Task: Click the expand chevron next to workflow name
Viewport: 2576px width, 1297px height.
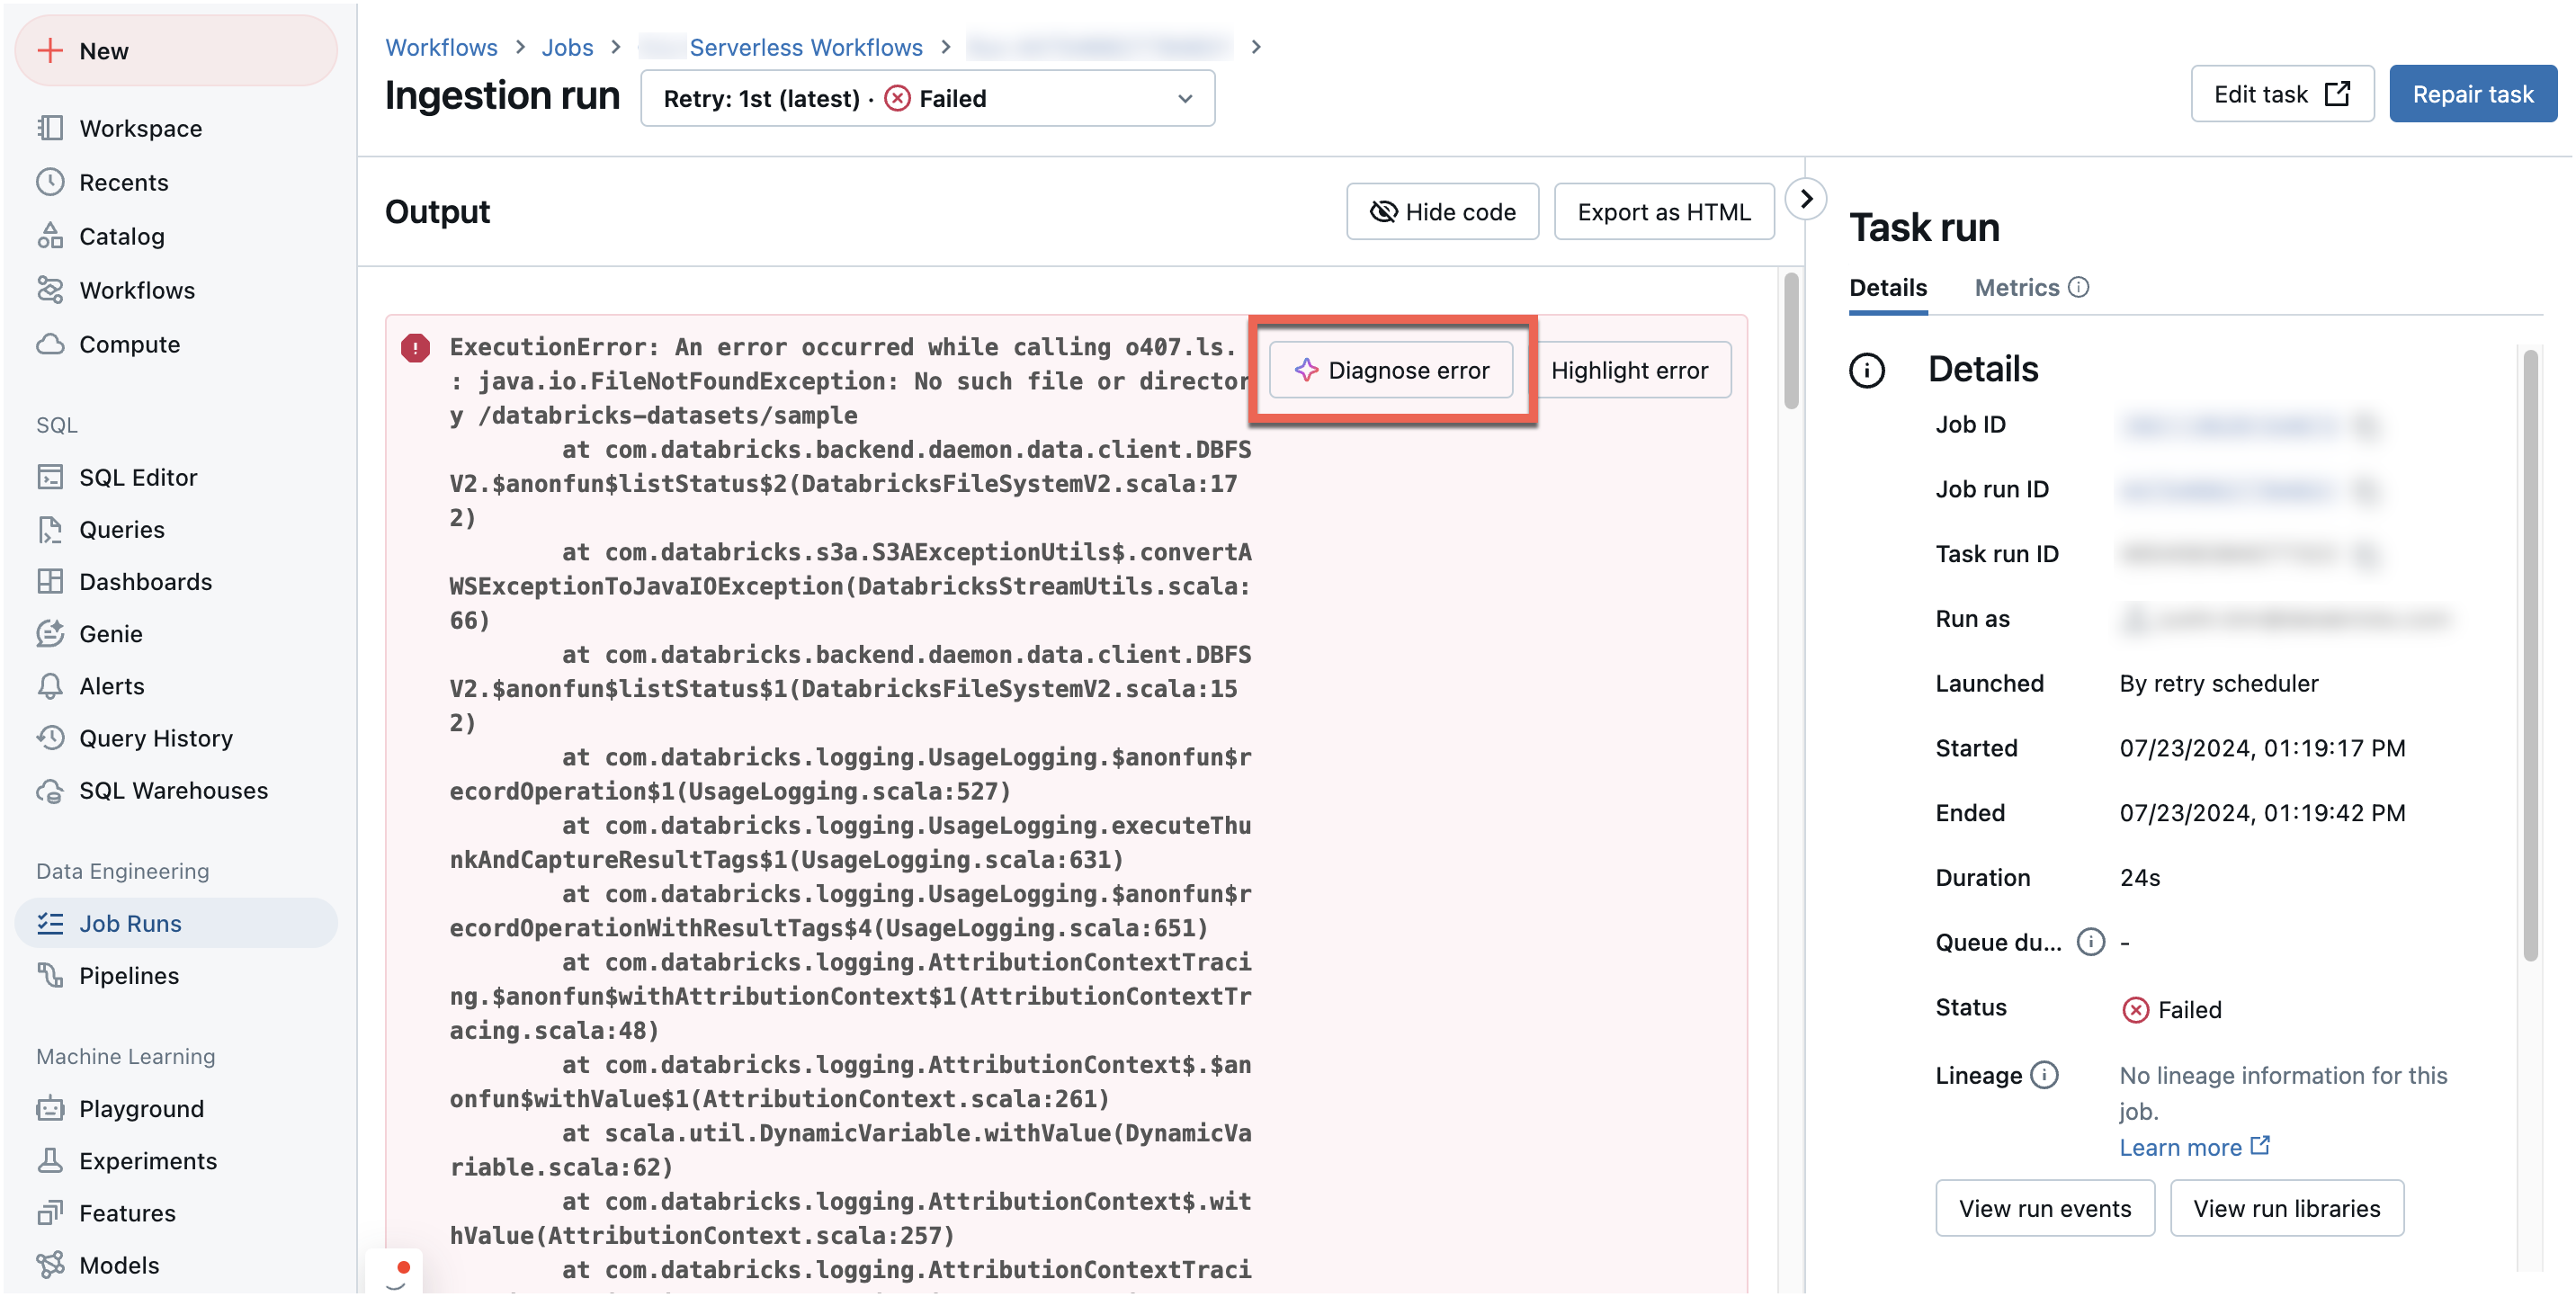Action: [x=1258, y=45]
